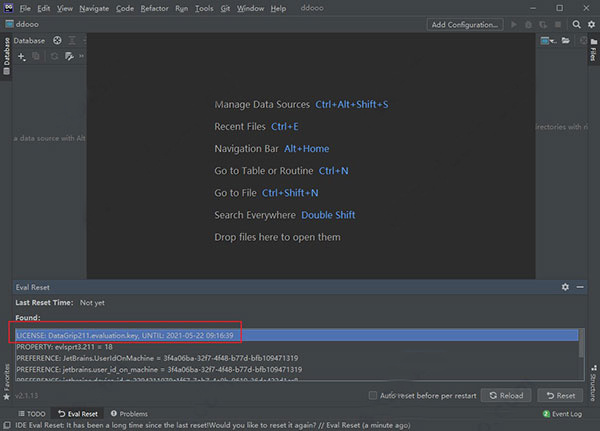Refresh the Database panel
The width and height of the screenshot is (600, 431).
(x=54, y=57)
